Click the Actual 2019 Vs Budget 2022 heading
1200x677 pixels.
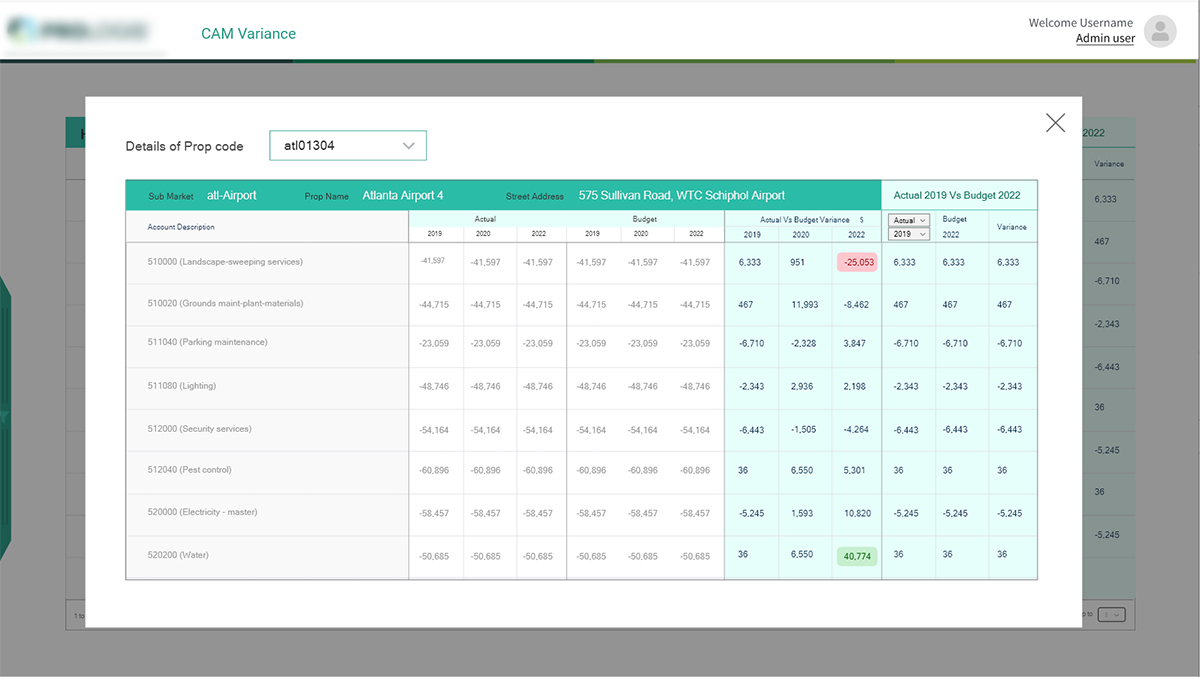point(957,196)
